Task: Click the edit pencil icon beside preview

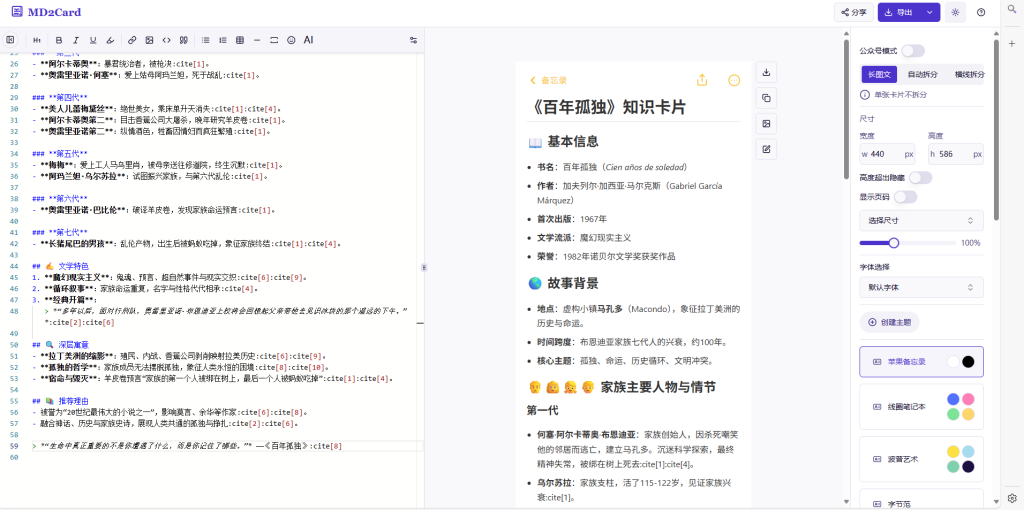Action: point(767,149)
